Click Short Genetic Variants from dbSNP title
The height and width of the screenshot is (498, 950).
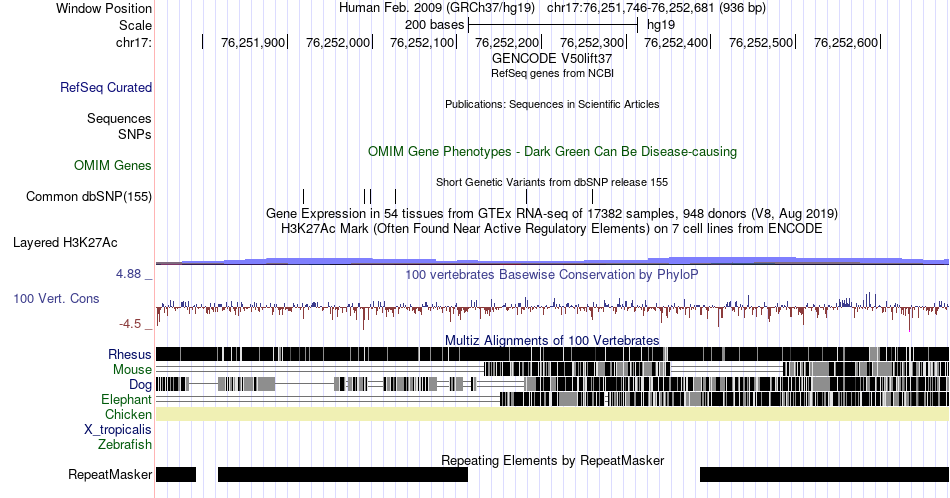[x=552, y=182]
